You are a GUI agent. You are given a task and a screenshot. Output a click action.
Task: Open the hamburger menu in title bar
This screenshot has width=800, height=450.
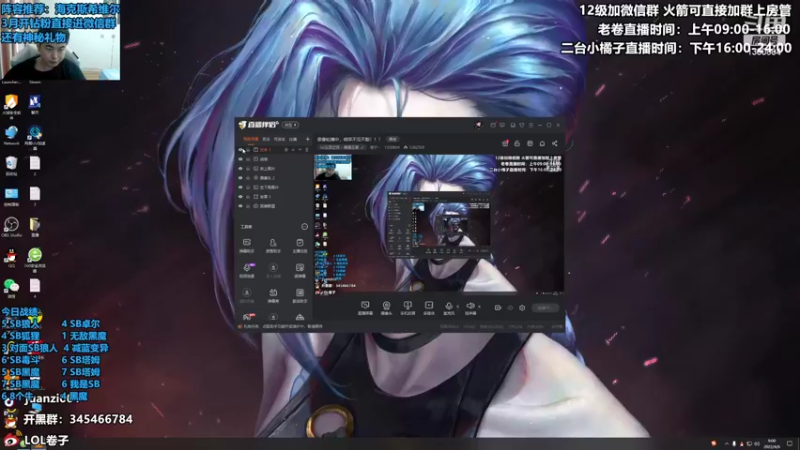click(531, 125)
